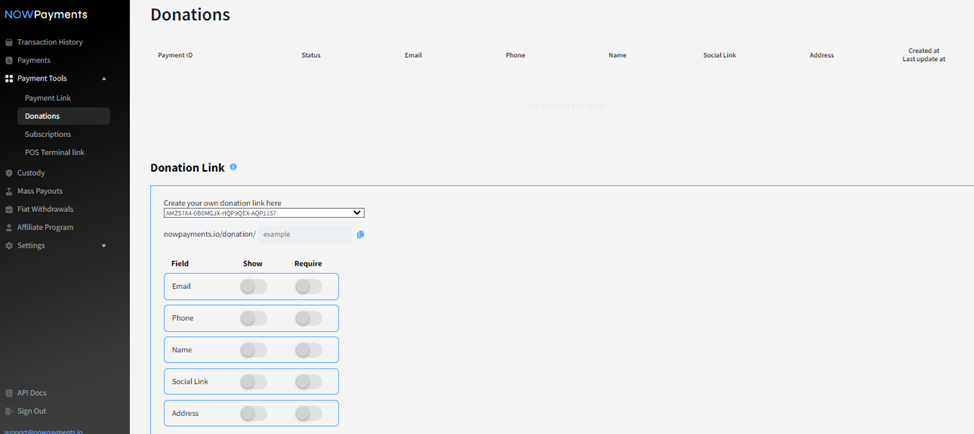This screenshot has height=434, width=974.
Task: Click the NOWPayments logo
Action: pyautogui.click(x=46, y=14)
